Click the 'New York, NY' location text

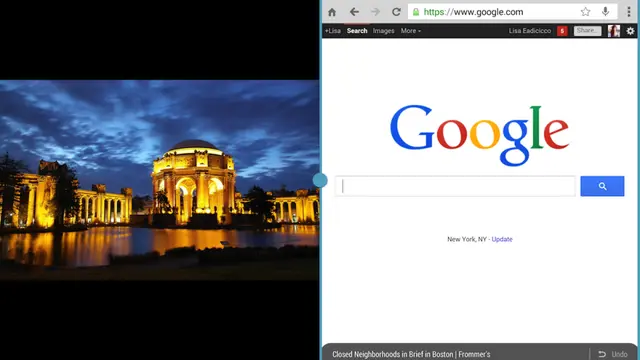pos(467,239)
